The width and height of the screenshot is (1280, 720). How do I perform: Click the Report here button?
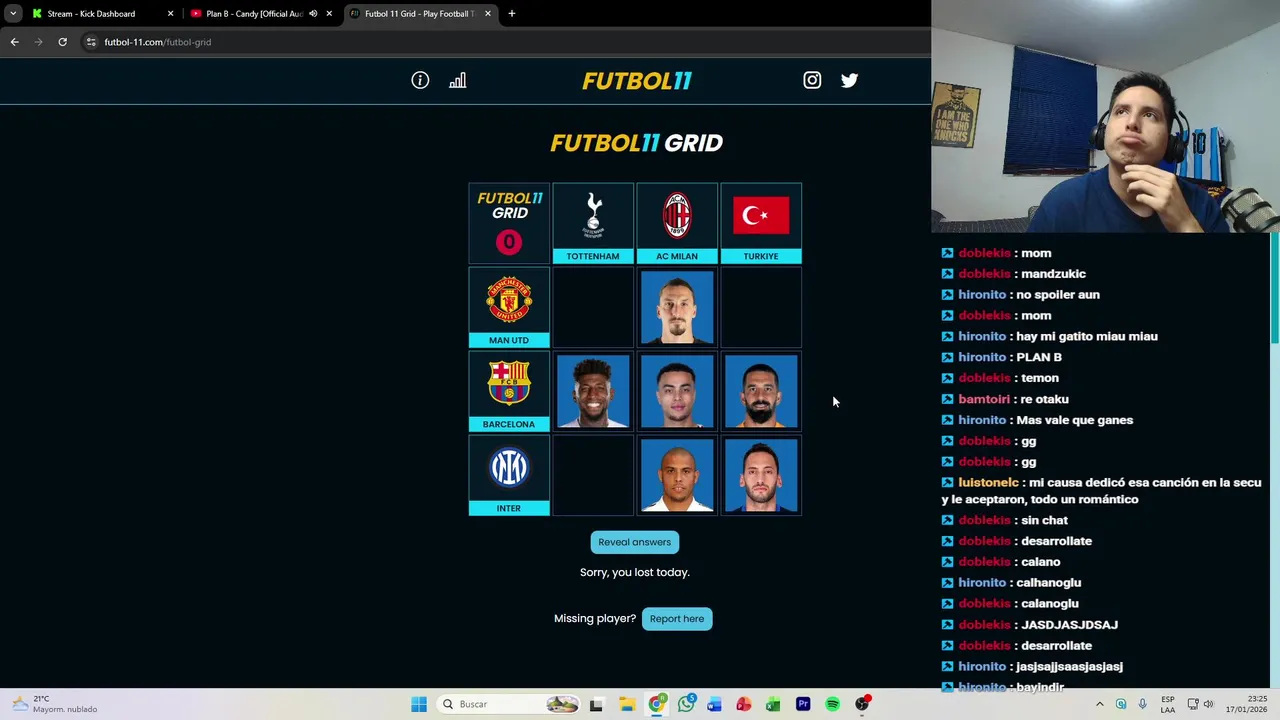click(677, 618)
